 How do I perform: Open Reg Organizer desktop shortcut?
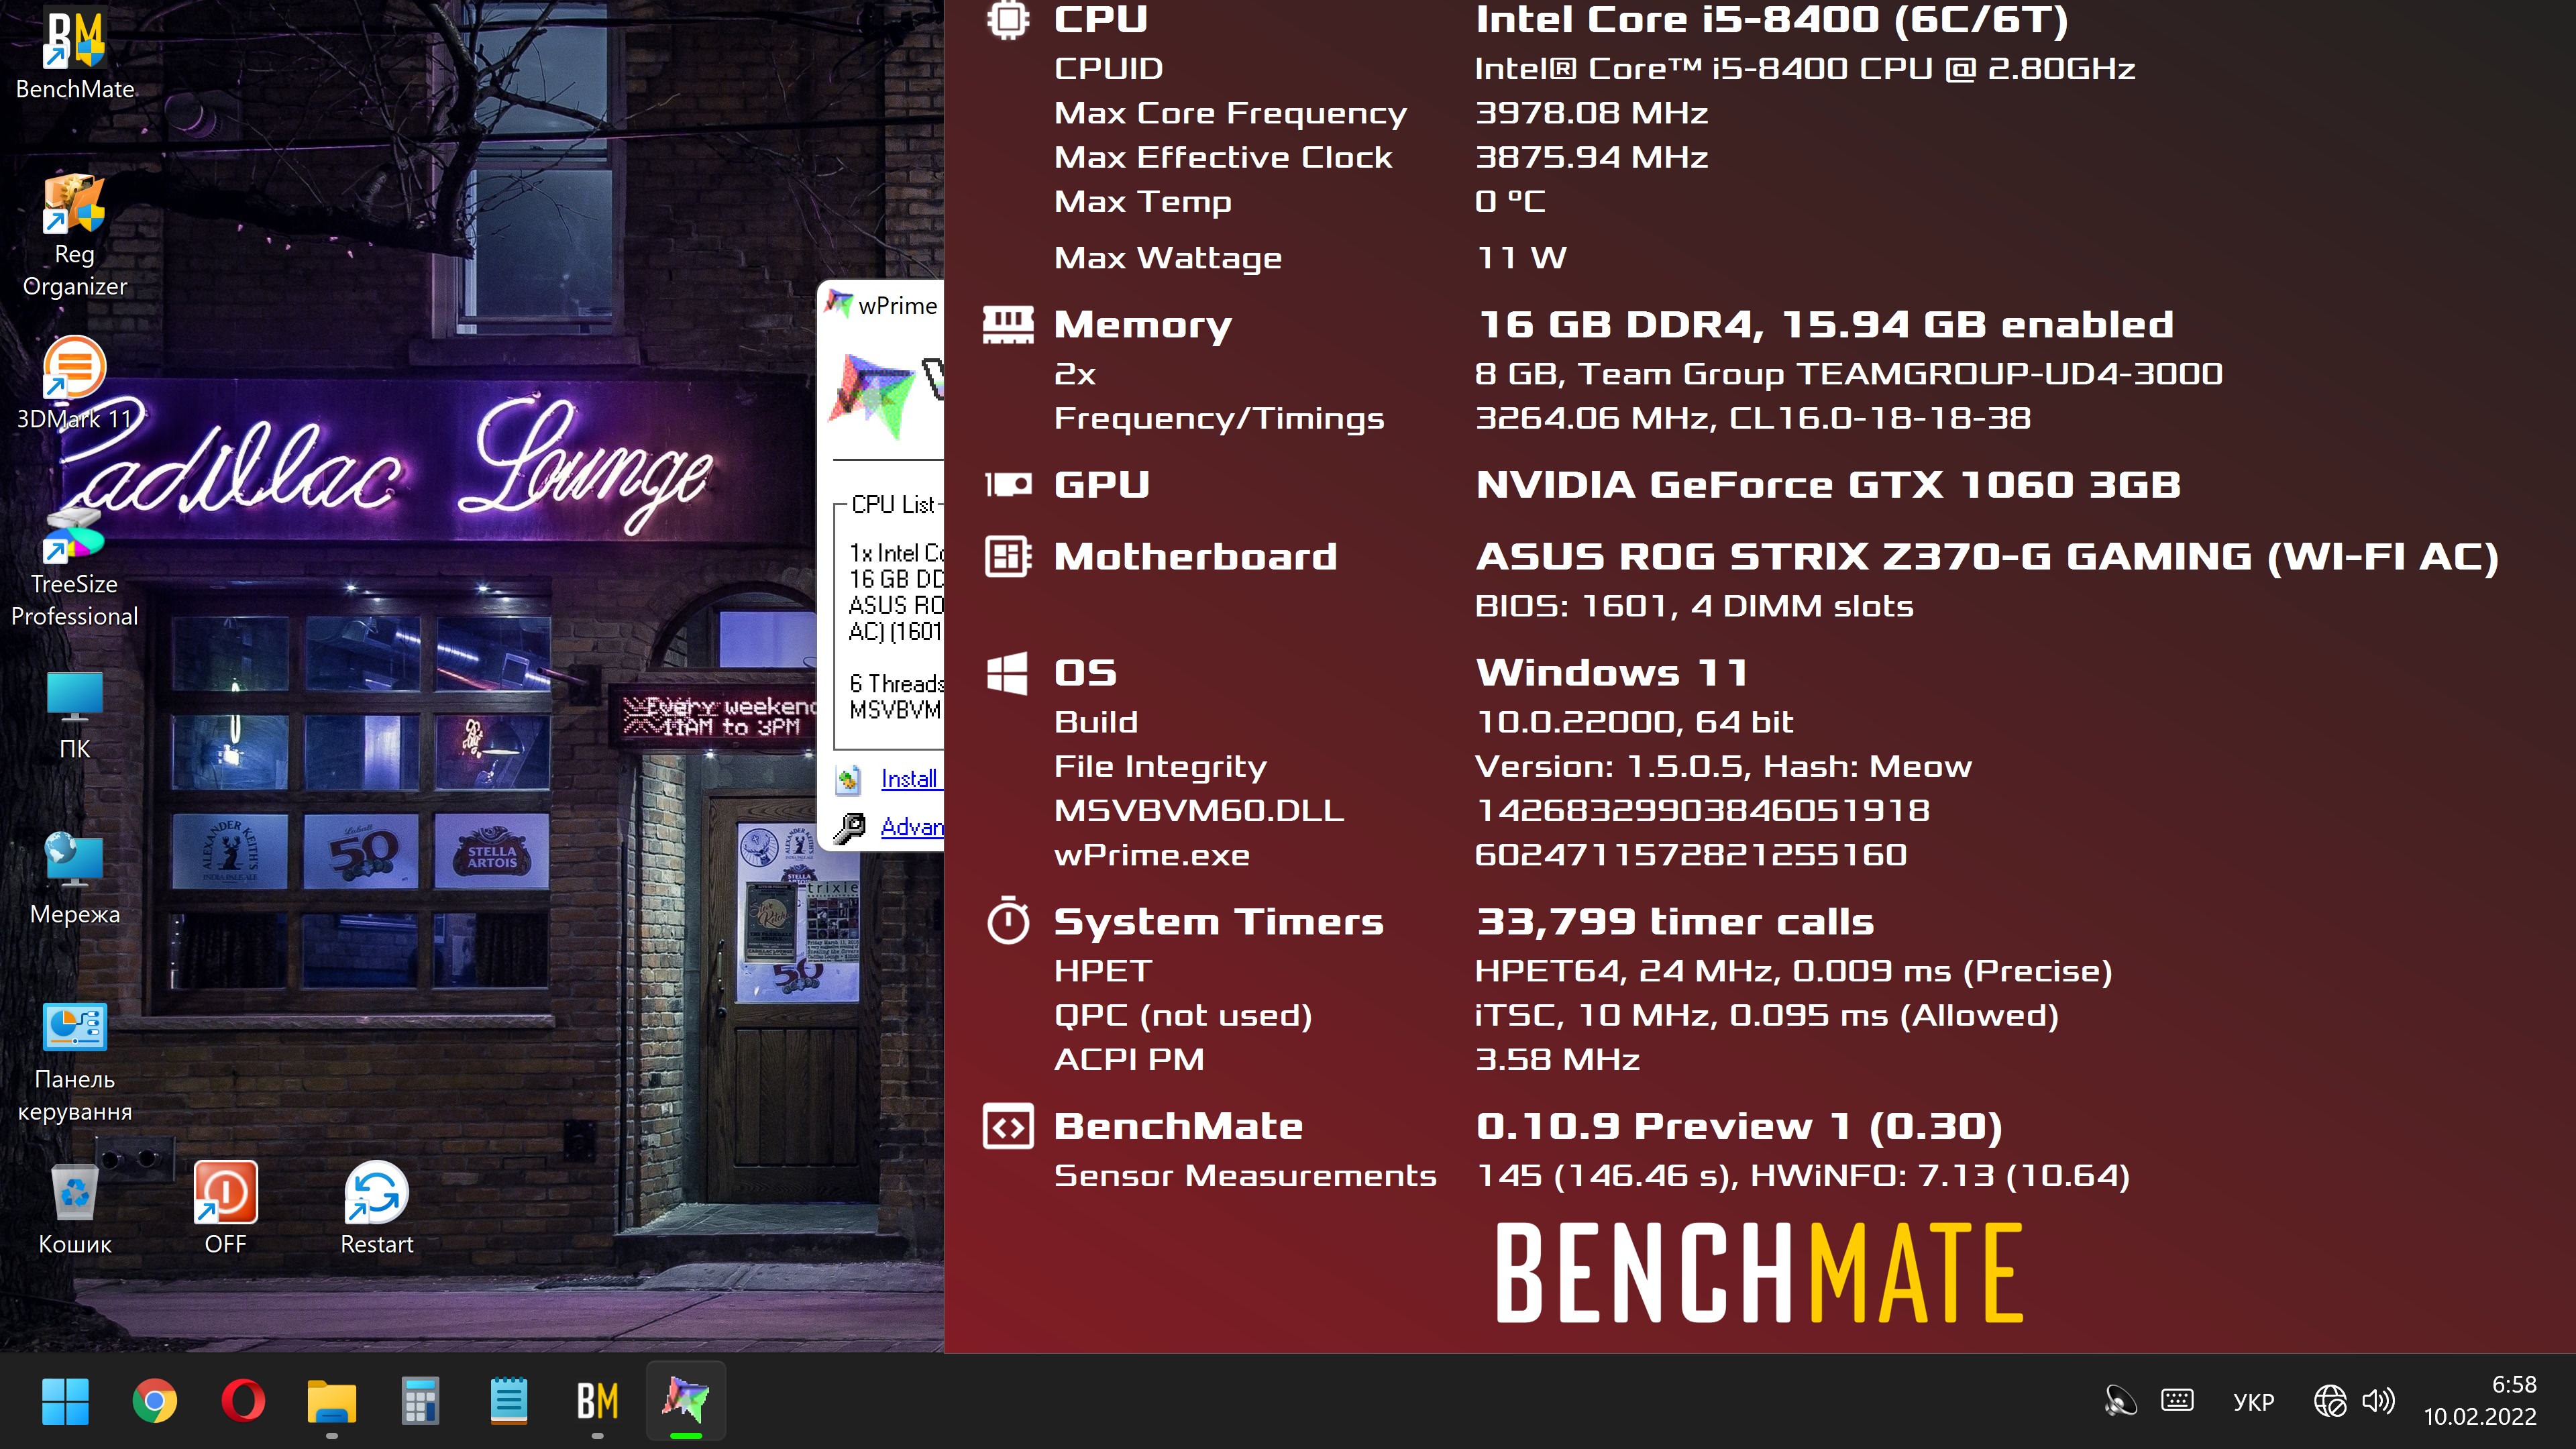(75, 235)
